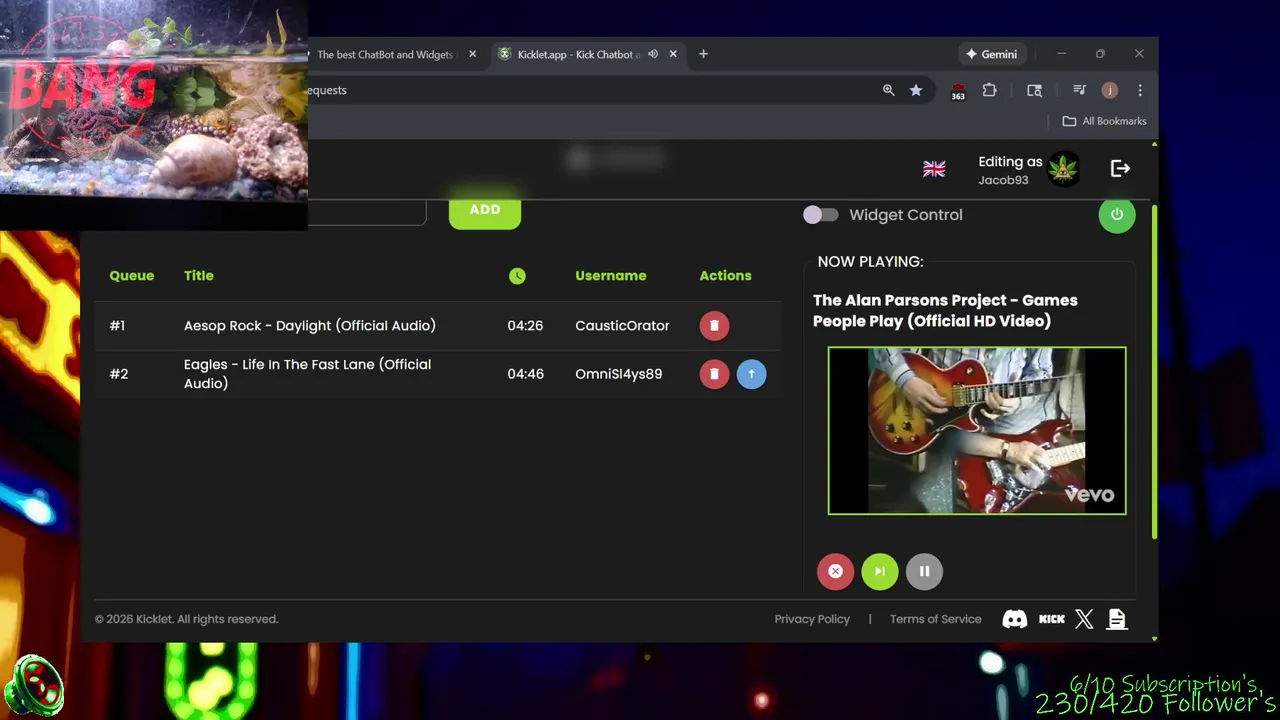The height and width of the screenshot is (720, 1280).
Task: Mute the Kicklet.app tab audio
Action: coord(652,54)
